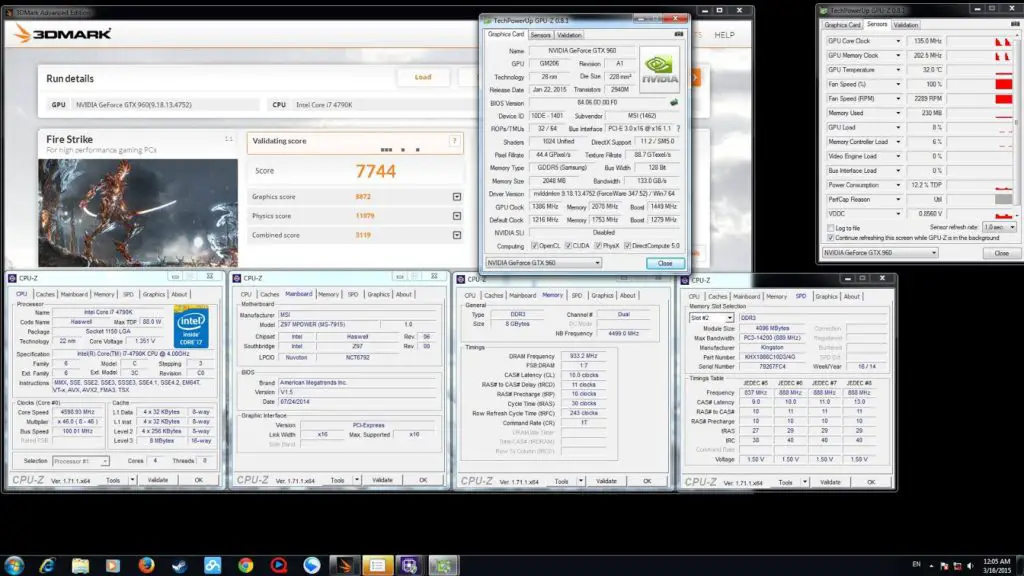Open the network tray icon

pyautogui.click(x=957, y=566)
